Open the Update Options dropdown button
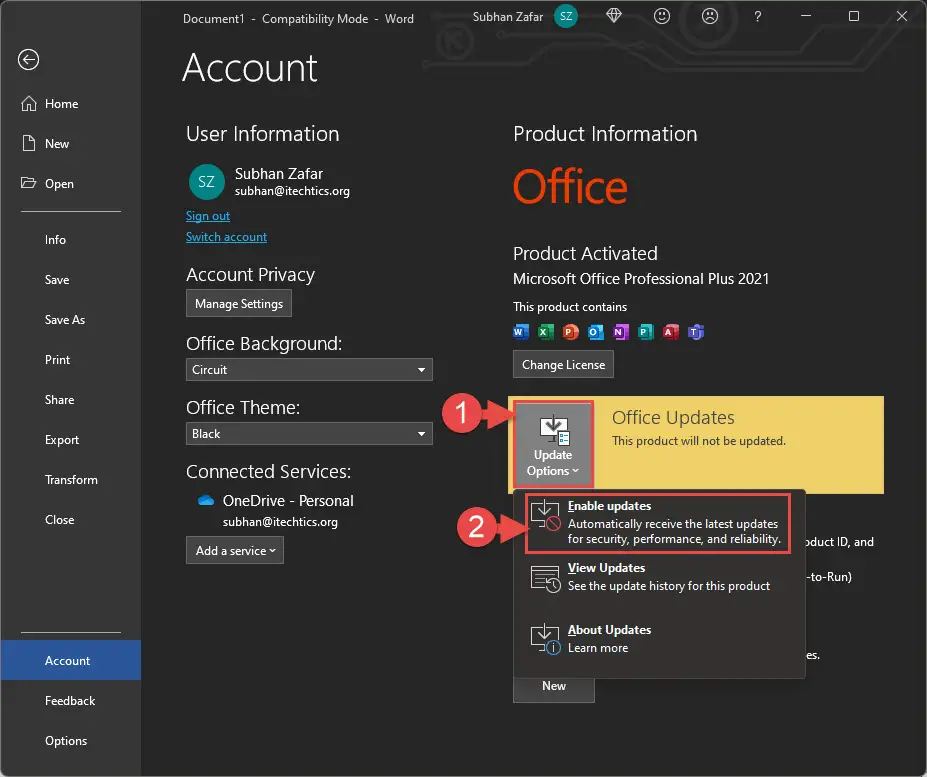Viewport: 927px width, 777px height. coord(553,445)
